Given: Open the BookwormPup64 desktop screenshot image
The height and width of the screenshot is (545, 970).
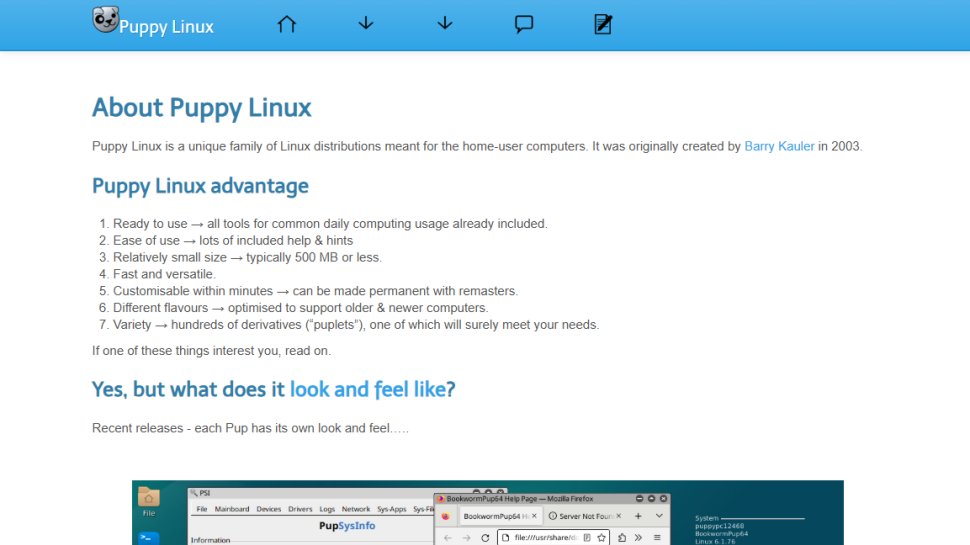Looking at the screenshot, I should (x=487, y=512).
